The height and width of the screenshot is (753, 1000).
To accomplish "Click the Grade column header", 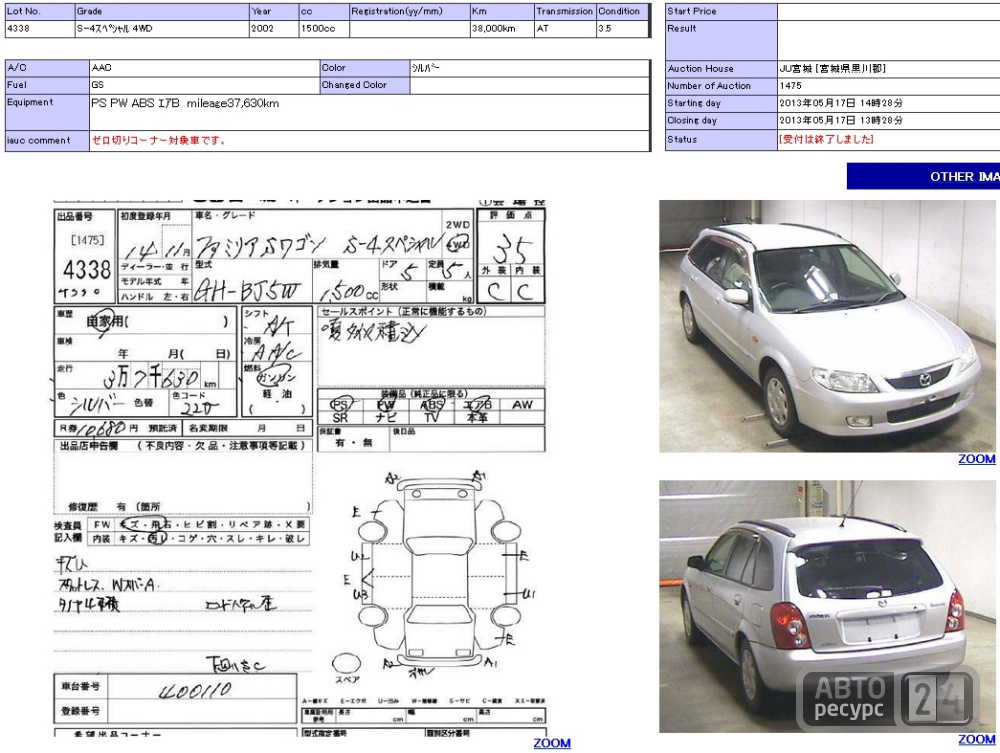I will [x=162, y=11].
